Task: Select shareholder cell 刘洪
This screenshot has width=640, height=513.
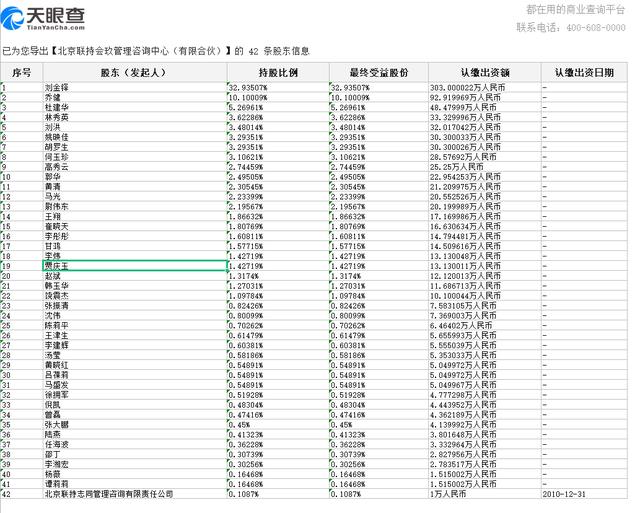Action: click(135, 127)
